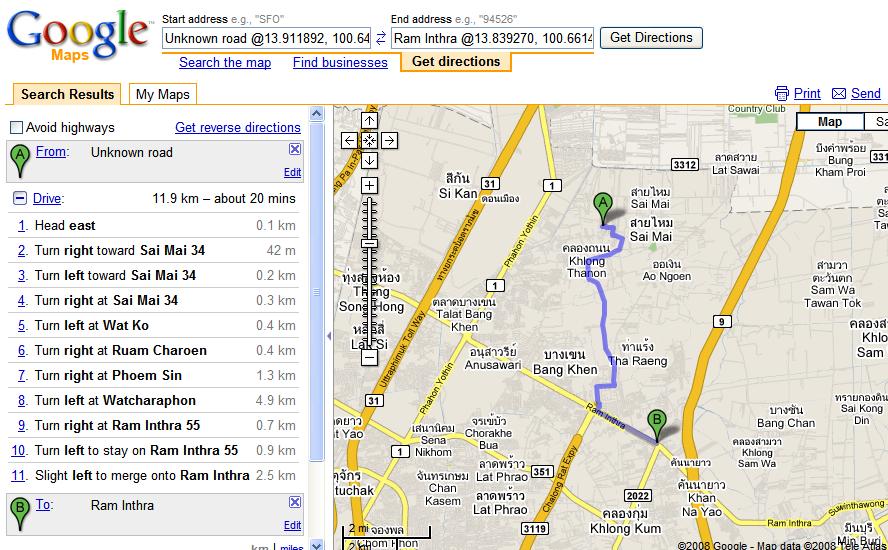
Task: Select step 6 Turn right at Ruam Charoen
Action: click(x=153, y=350)
